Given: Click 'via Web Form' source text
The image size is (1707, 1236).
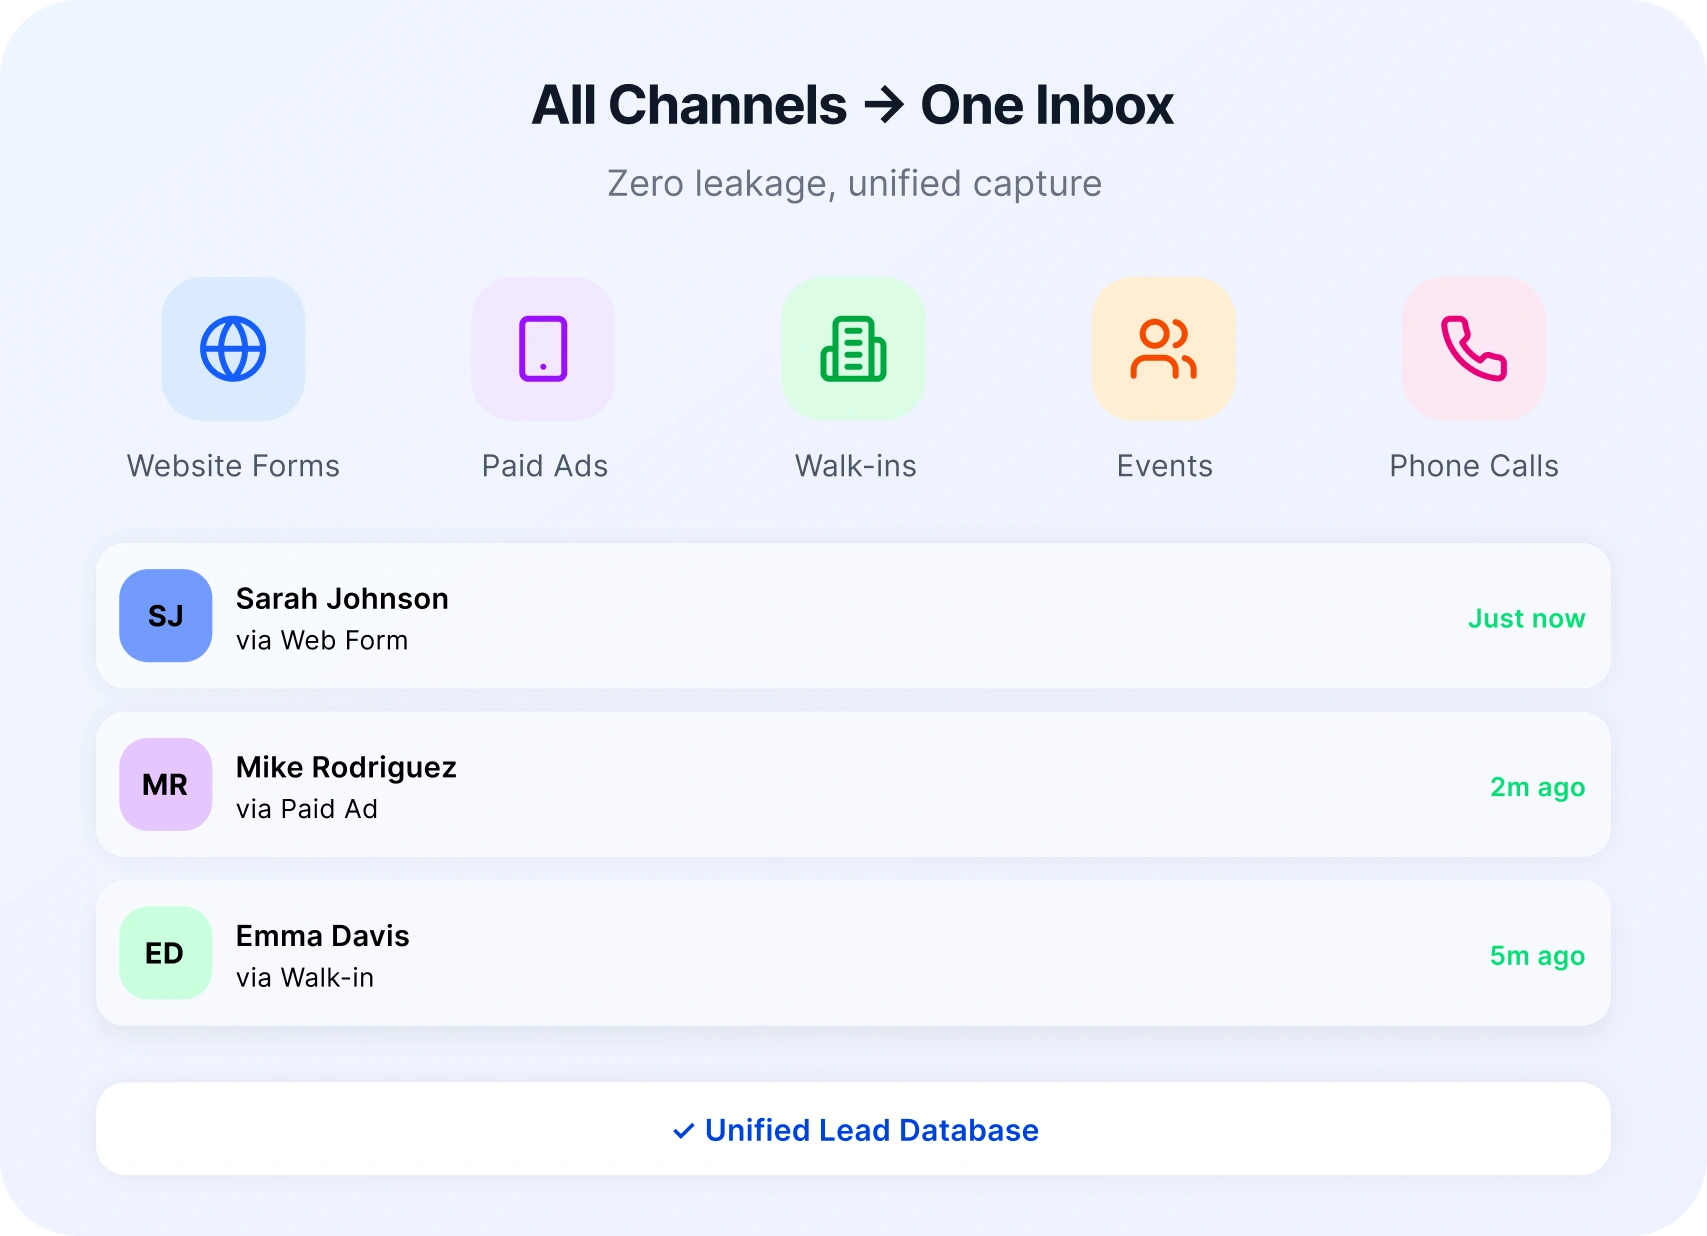Looking at the screenshot, I should pos(322,640).
